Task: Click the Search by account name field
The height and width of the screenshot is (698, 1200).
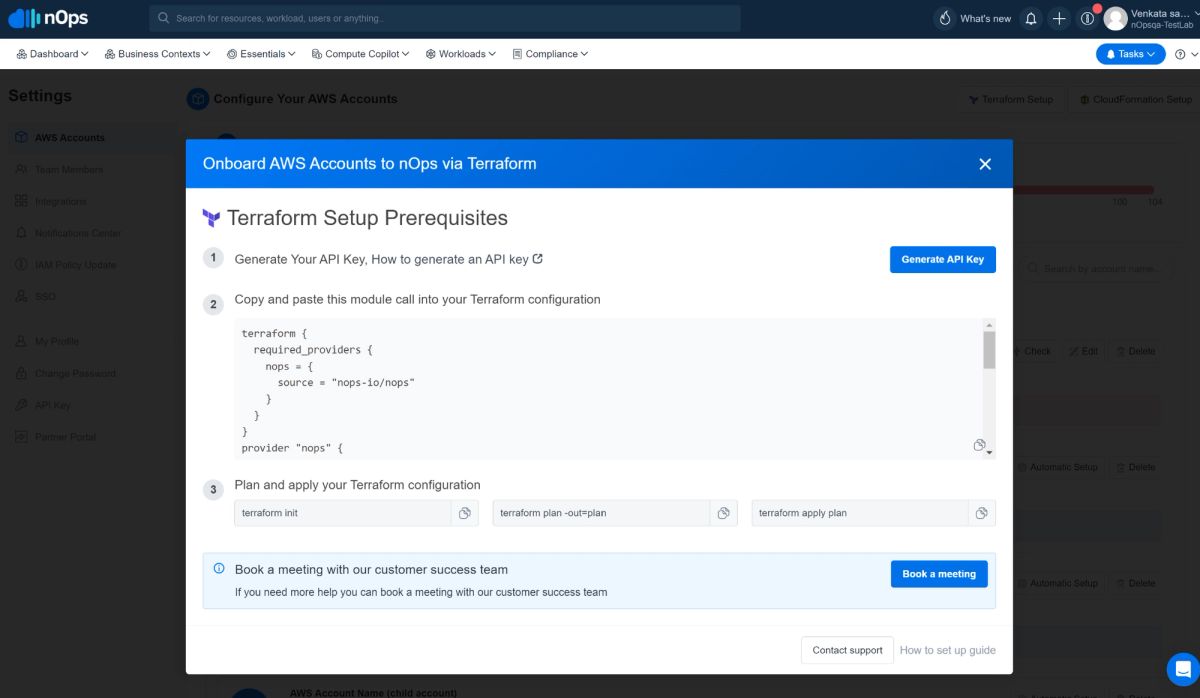Action: tap(1095, 268)
